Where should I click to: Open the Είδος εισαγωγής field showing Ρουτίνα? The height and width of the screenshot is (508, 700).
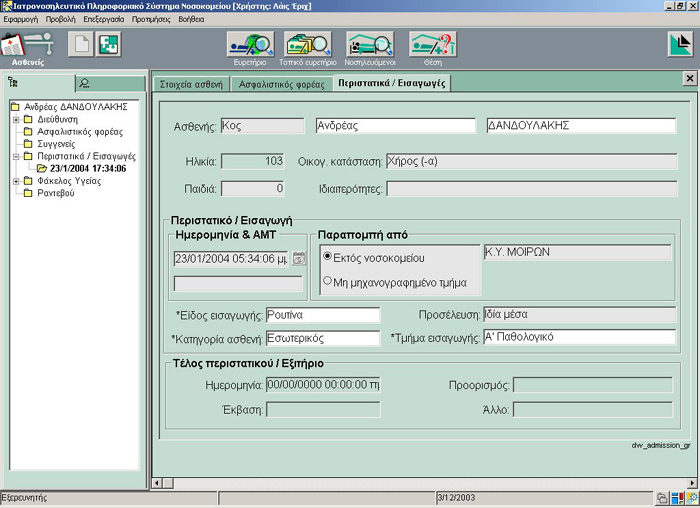(323, 315)
